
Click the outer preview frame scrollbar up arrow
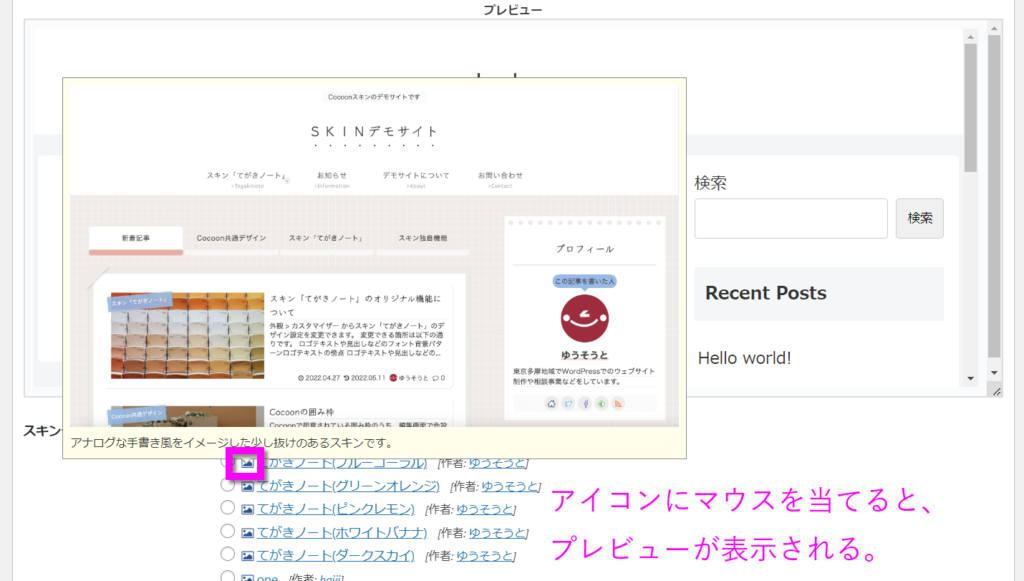click(994, 29)
